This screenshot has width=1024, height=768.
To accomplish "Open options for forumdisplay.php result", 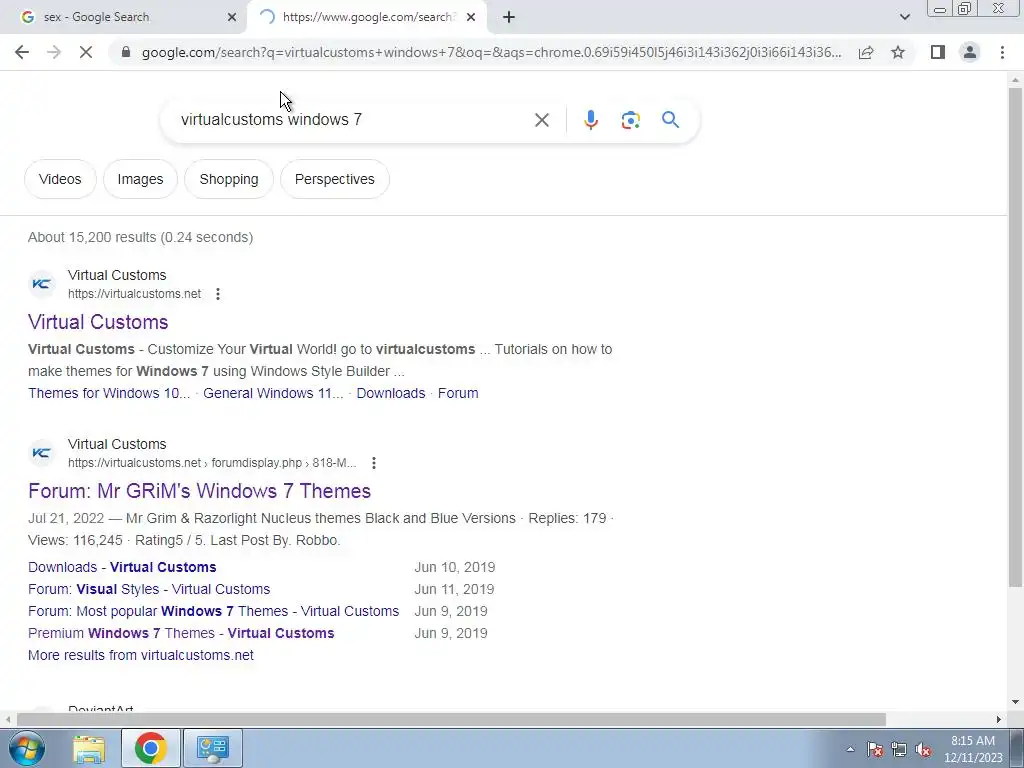I will click(374, 463).
